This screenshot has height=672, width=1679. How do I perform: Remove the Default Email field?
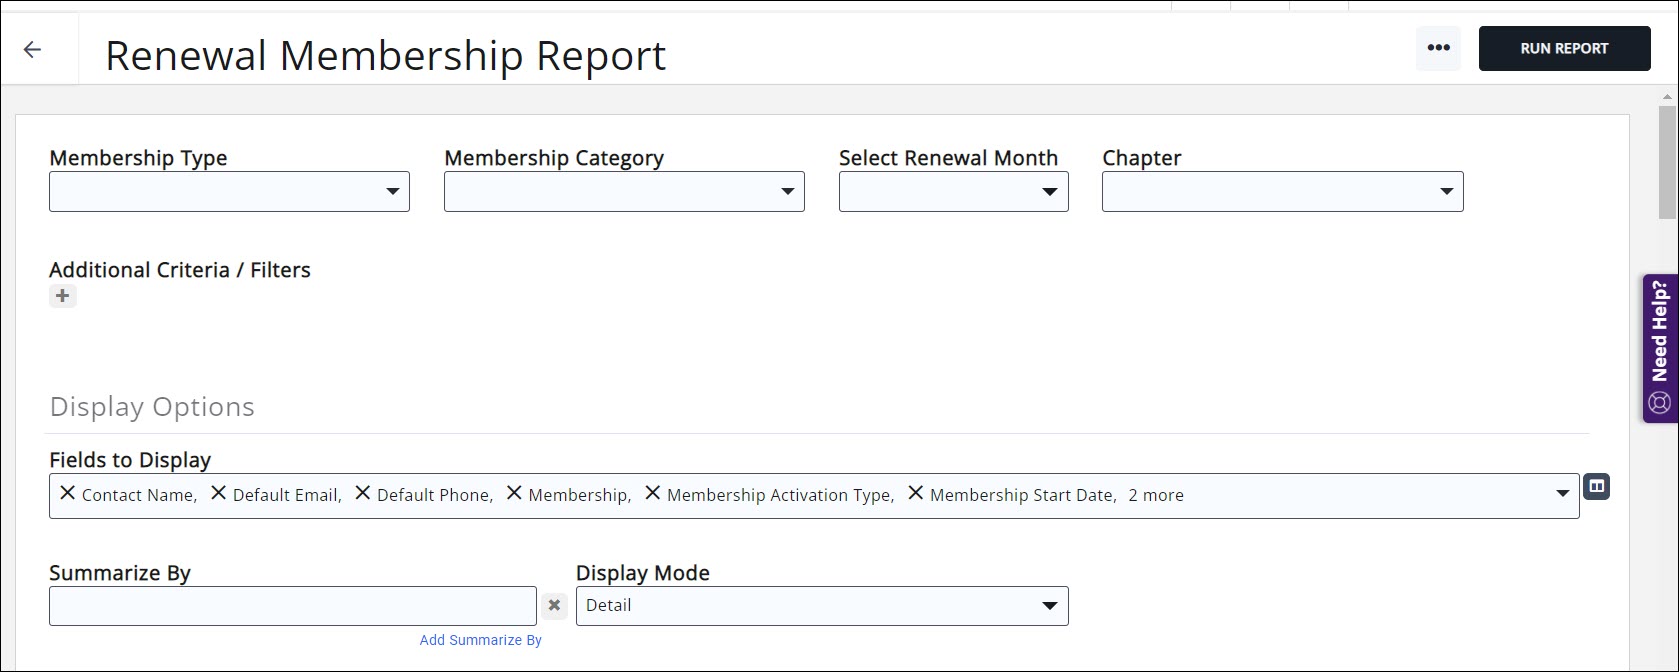(x=218, y=493)
